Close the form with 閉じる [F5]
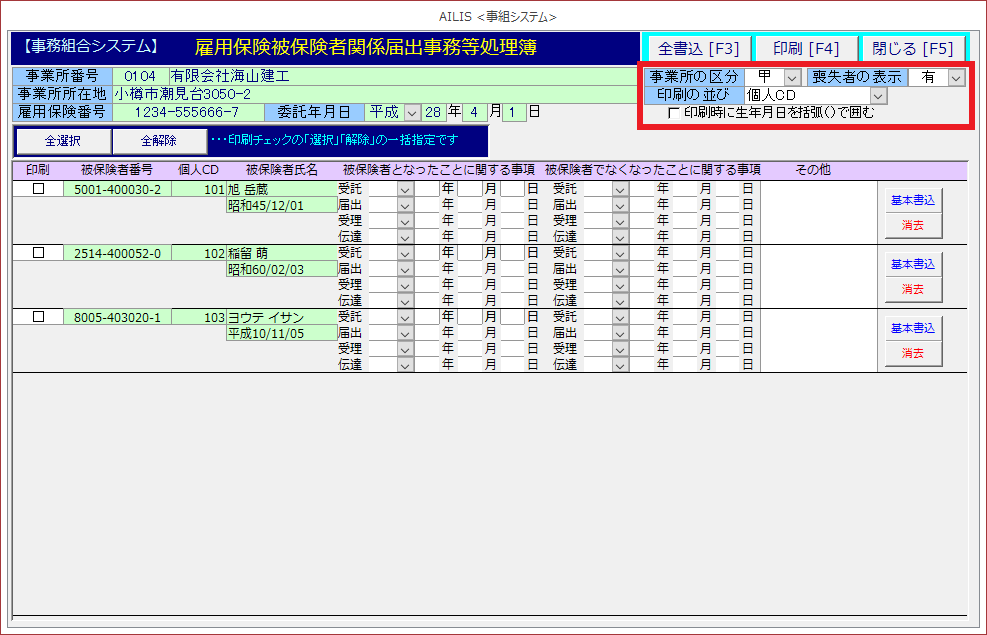Viewport: 987px width, 635px height. click(x=912, y=48)
